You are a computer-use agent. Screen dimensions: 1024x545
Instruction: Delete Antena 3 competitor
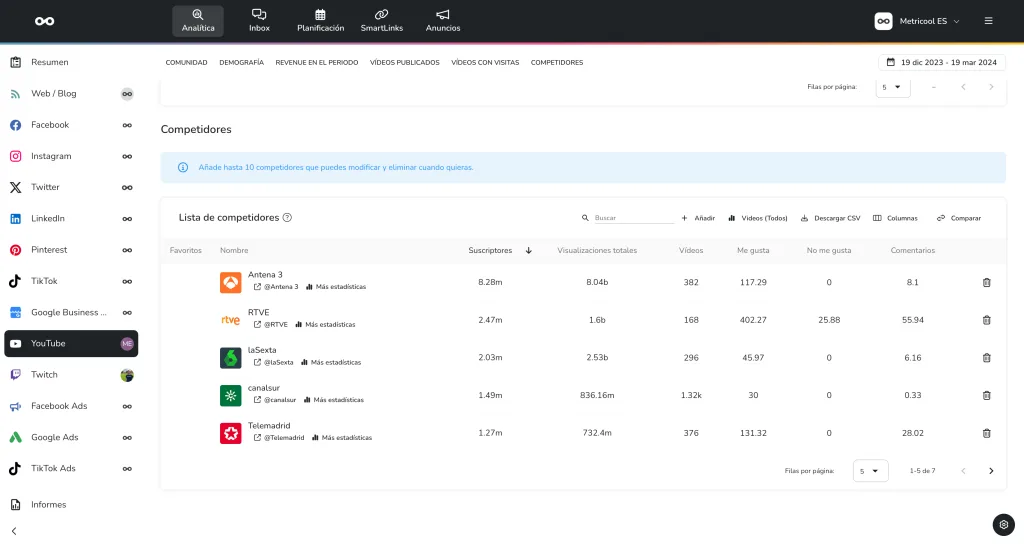coord(986,283)
